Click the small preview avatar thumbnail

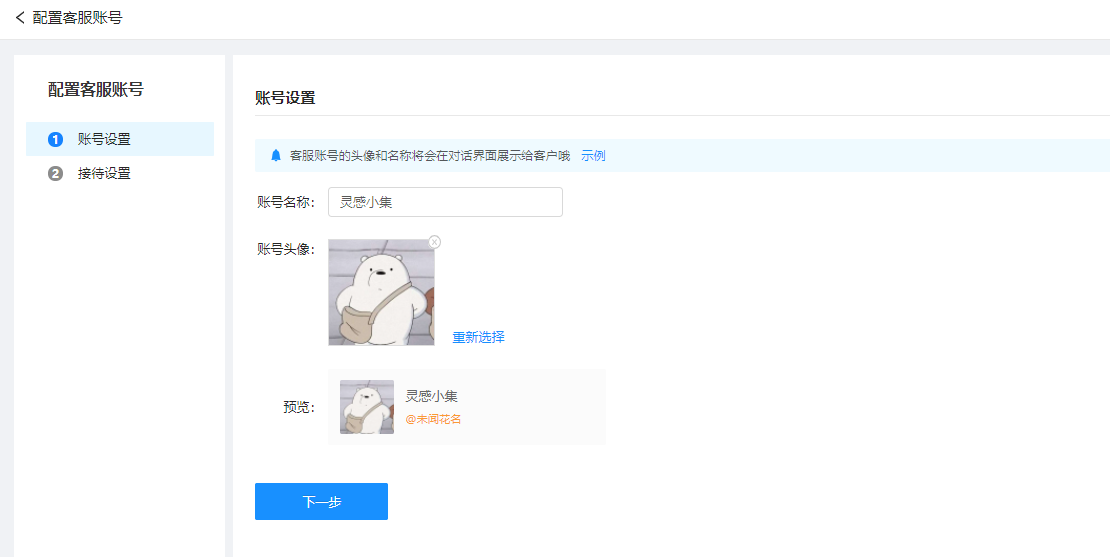(367, 407)
